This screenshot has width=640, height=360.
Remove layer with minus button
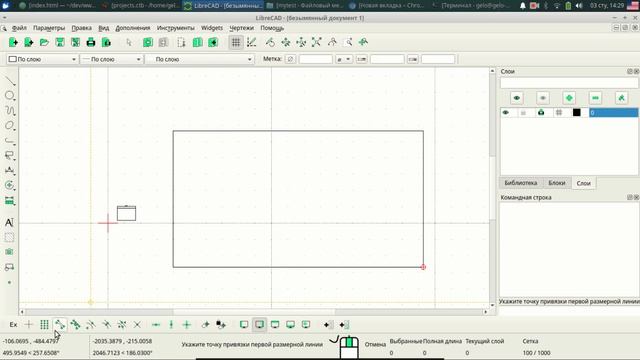coord(595,98)
